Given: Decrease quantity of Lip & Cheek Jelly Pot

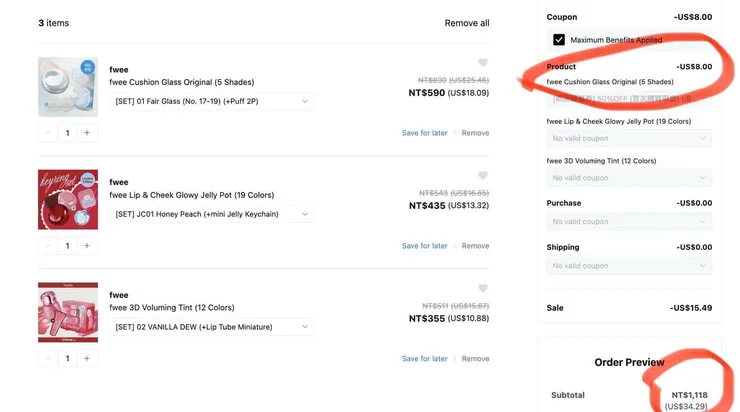Looking at the screenshot, I should (48, 246).
